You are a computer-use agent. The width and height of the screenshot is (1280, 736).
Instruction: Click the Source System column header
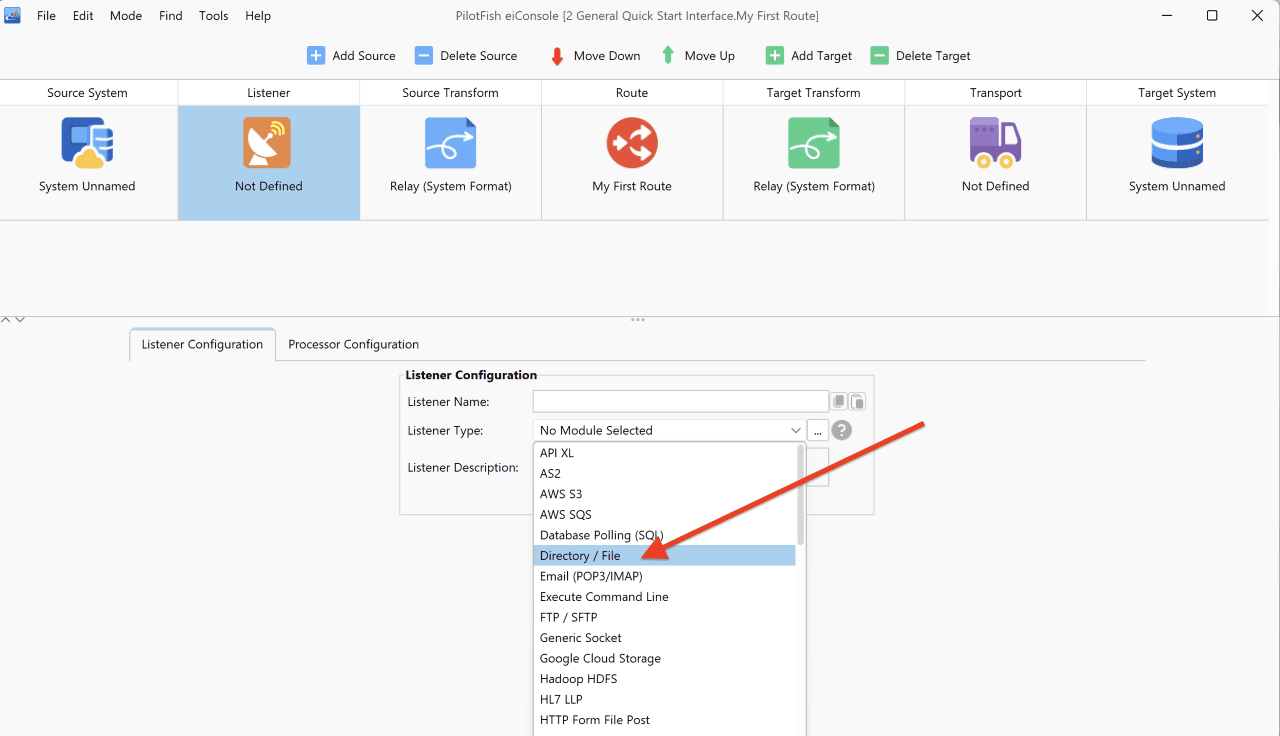point(87,93)
